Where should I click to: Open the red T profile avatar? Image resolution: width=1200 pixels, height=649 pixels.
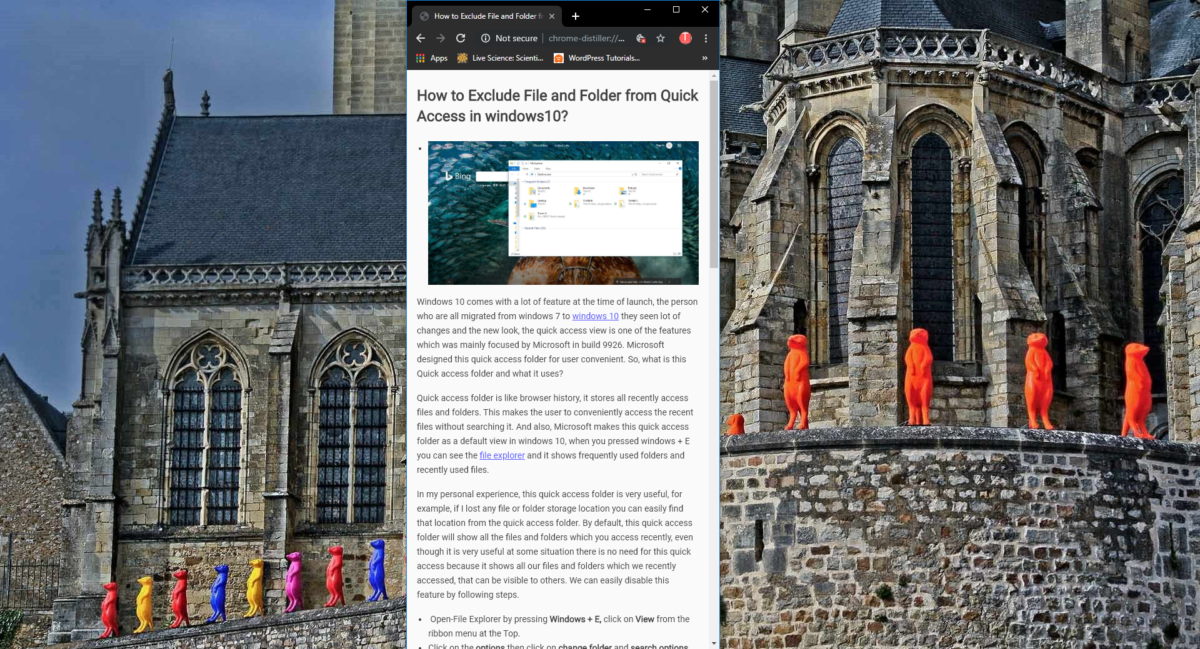[x=685, y=38]
